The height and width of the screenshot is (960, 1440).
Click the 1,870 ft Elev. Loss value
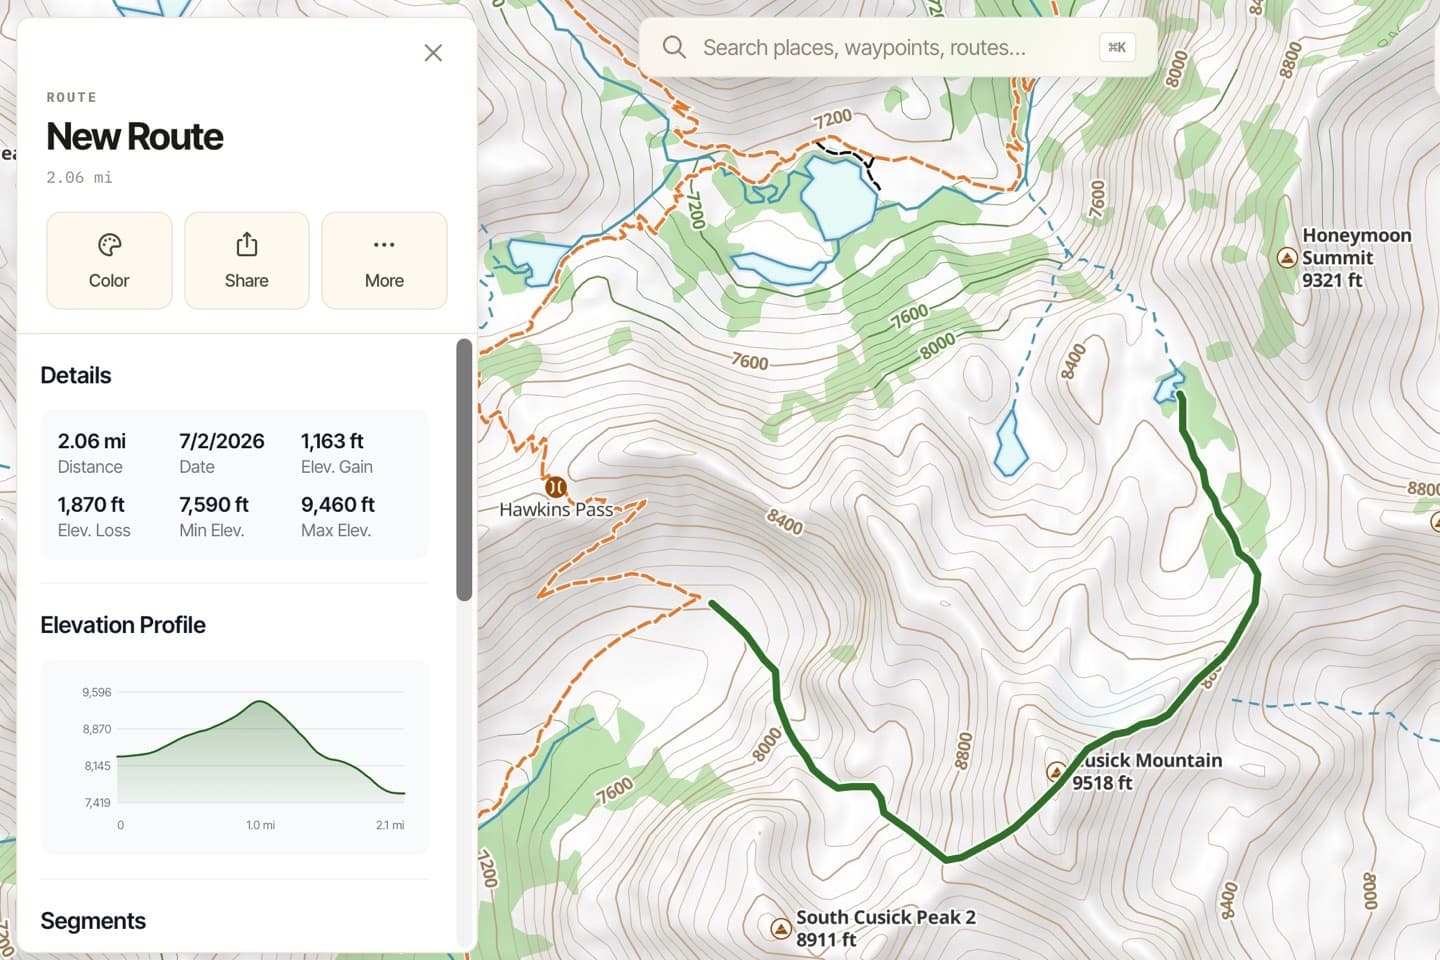[91, 505]
